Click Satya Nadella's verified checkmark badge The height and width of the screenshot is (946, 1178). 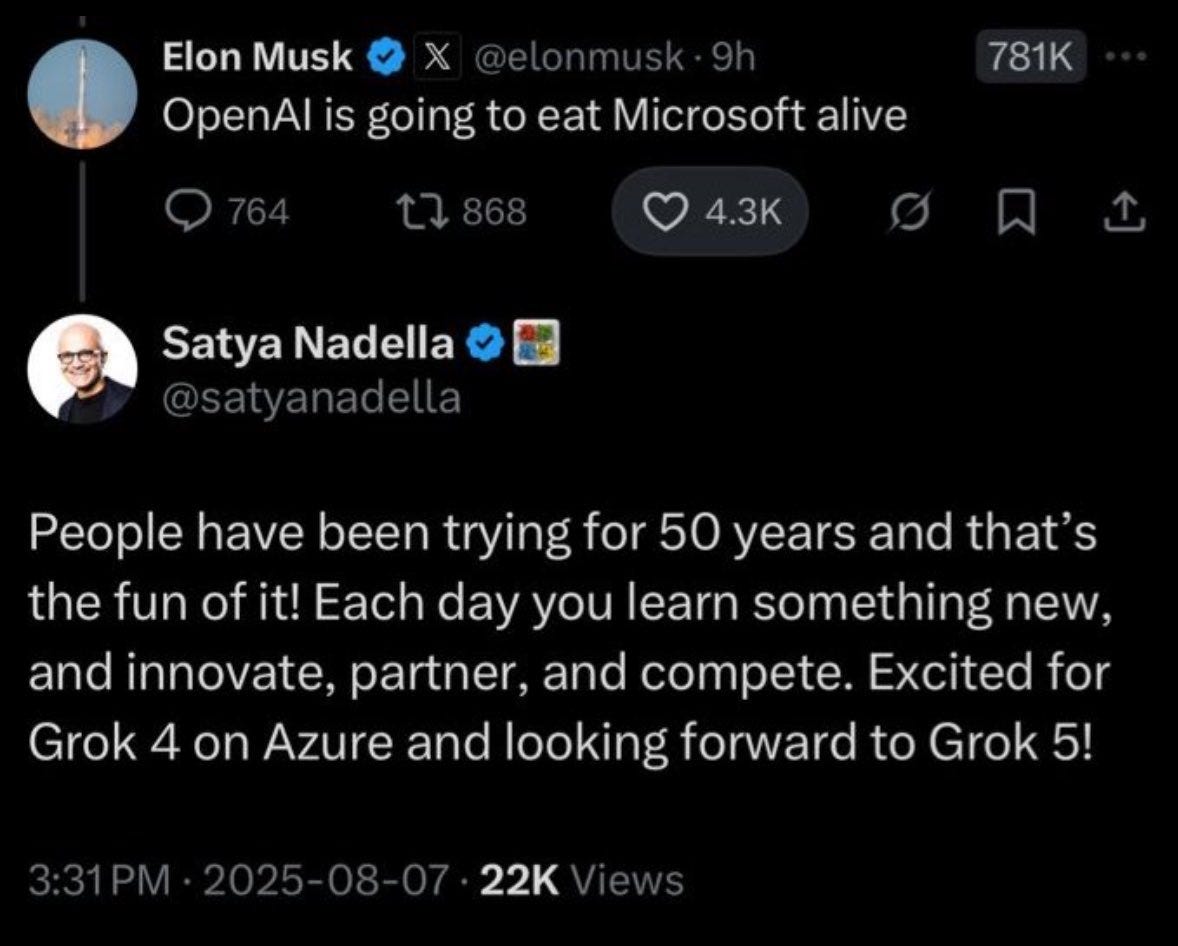tap(485, 344)
